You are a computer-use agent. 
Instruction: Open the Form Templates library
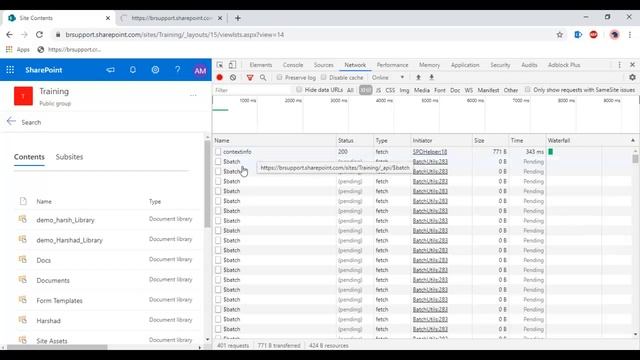click(x=59, y=300)
